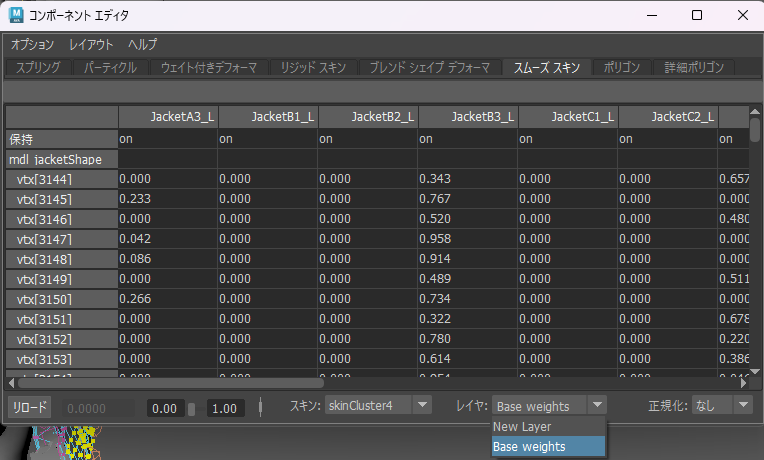Click the 0.343 cell in the vtx[3144] row
This screenshot has height=460, width=764.
tap(467, 179)
